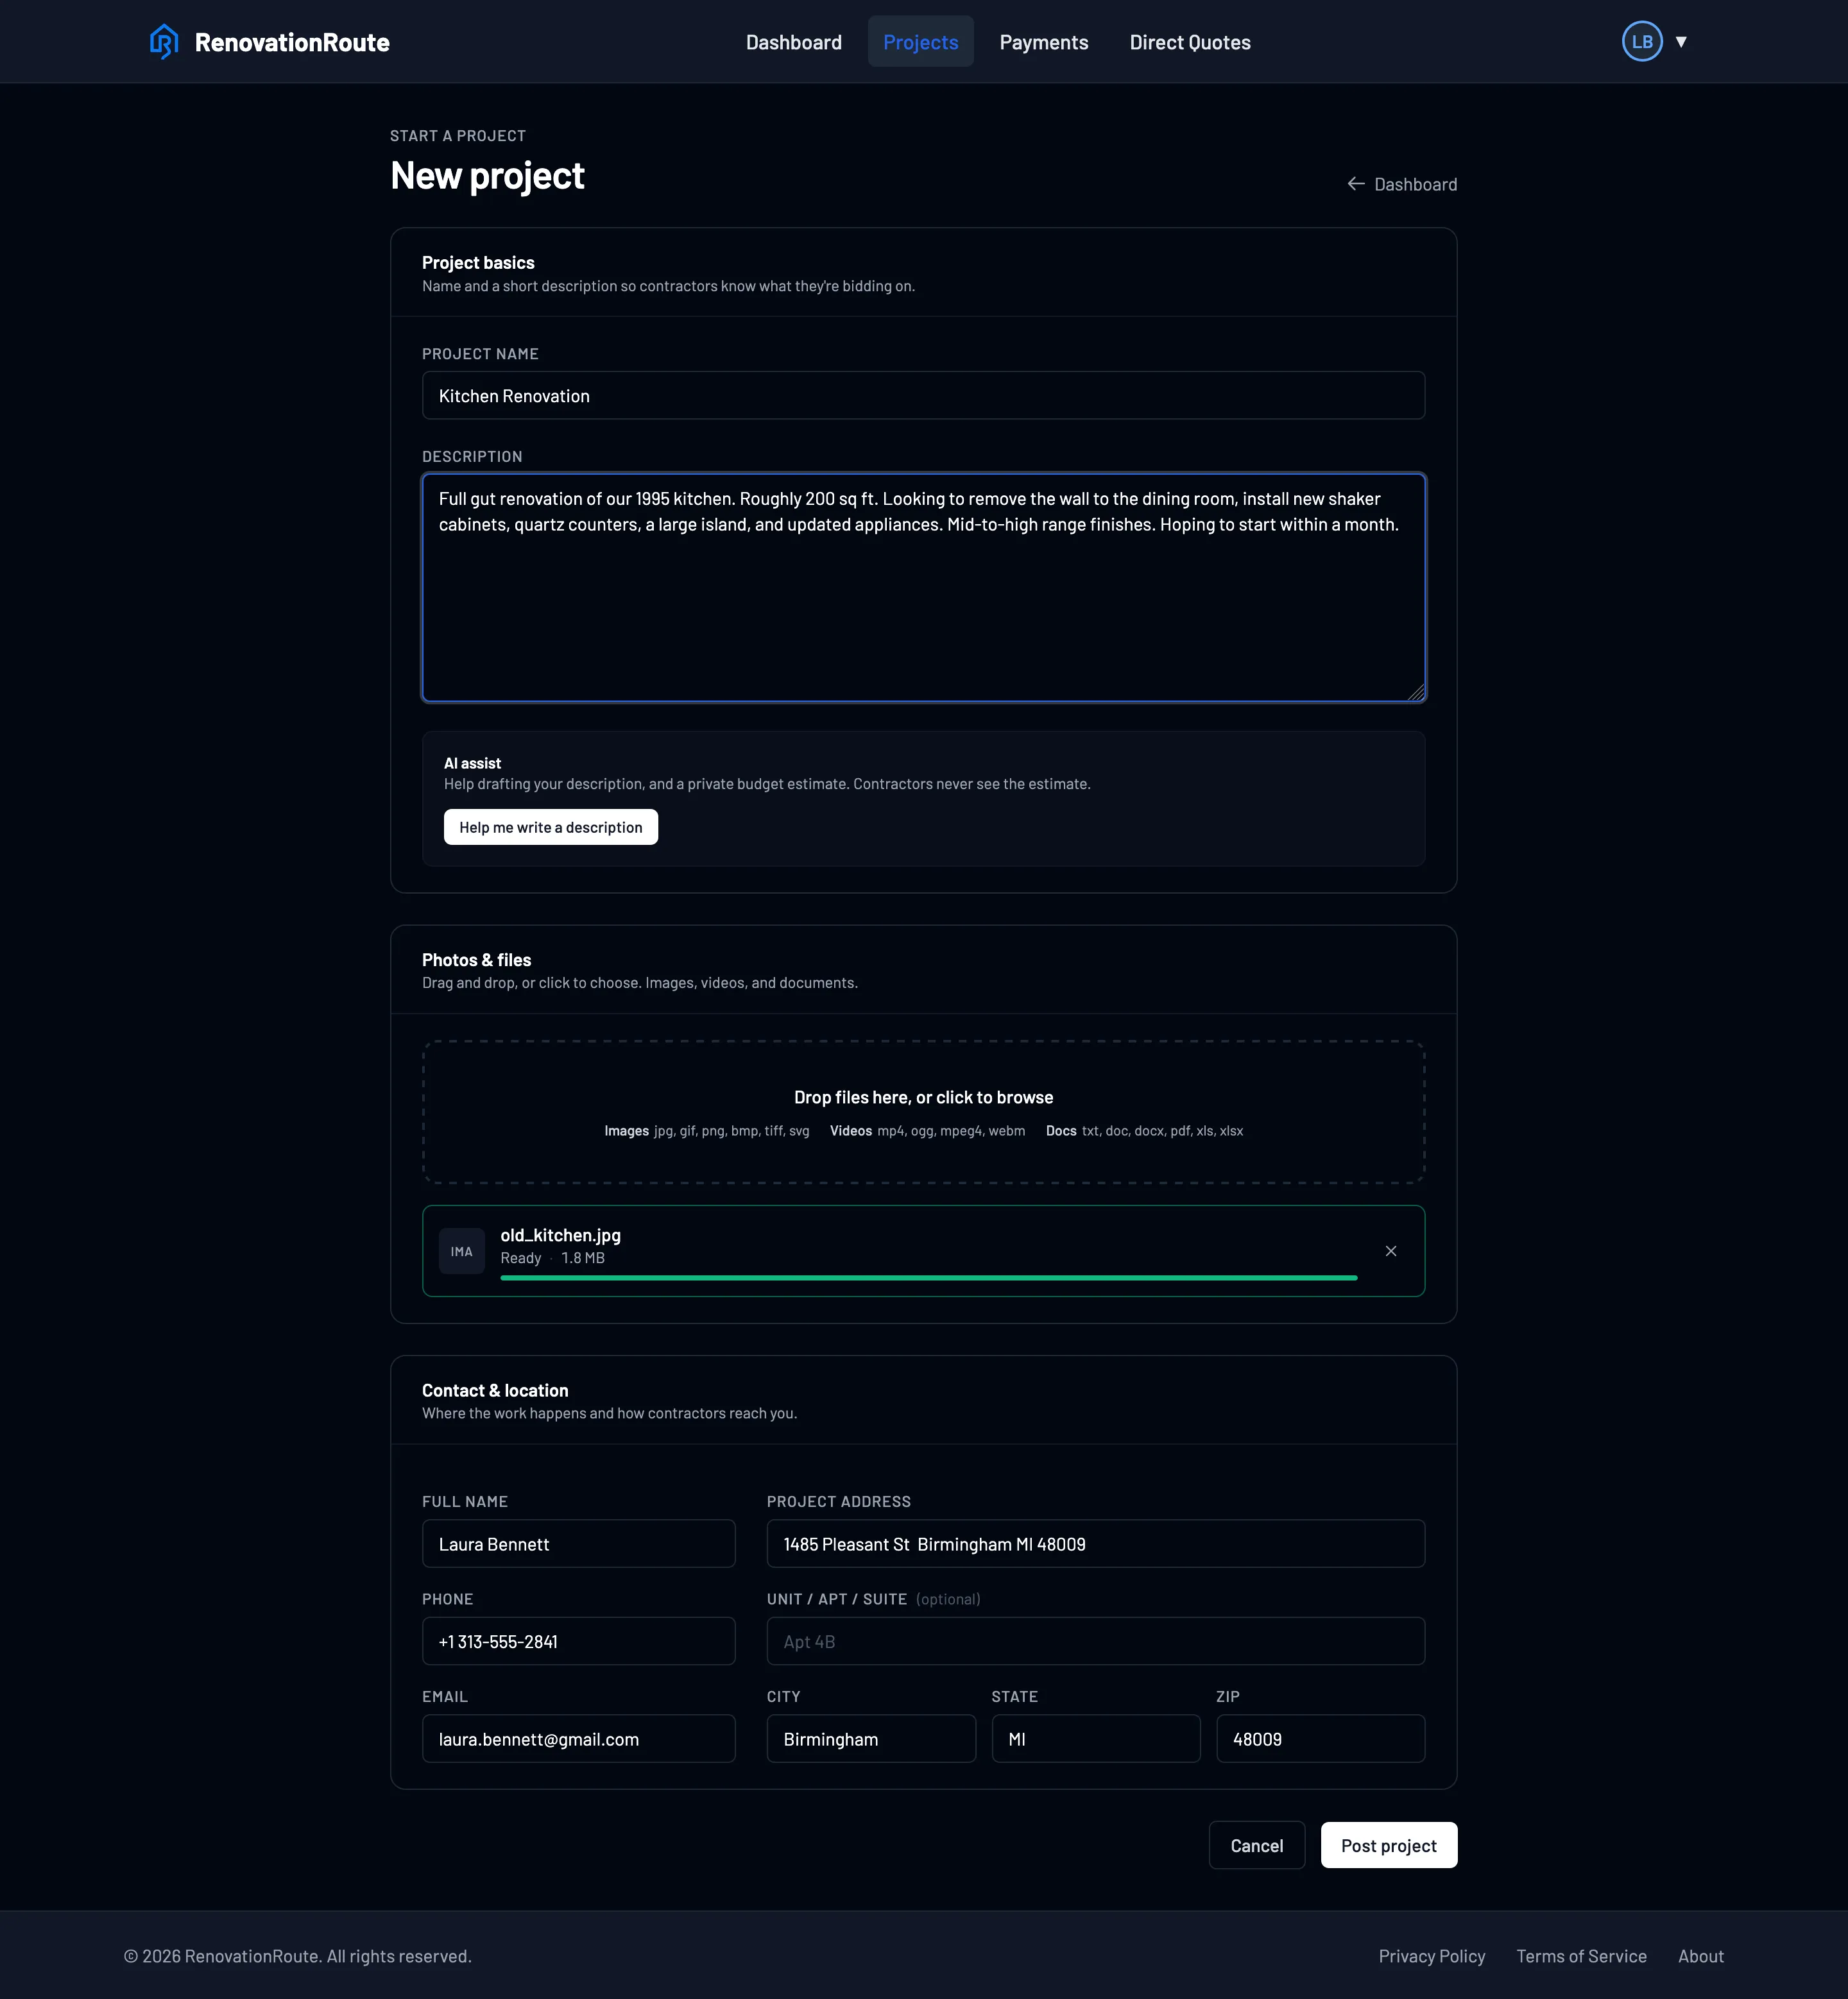Viewport: 1848px width, 1999px height.
Task: Remove the old_kitchen.jpg file
Action: [x=1390, y=1251]
